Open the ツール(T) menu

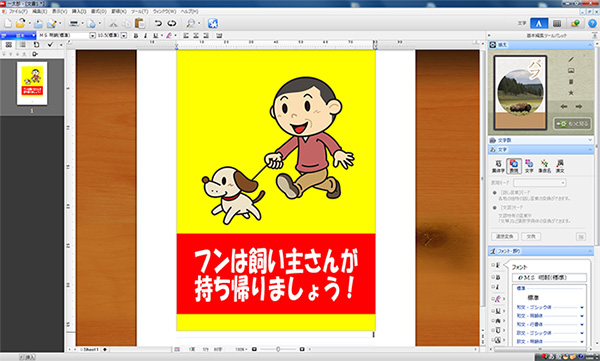(140, 11)
